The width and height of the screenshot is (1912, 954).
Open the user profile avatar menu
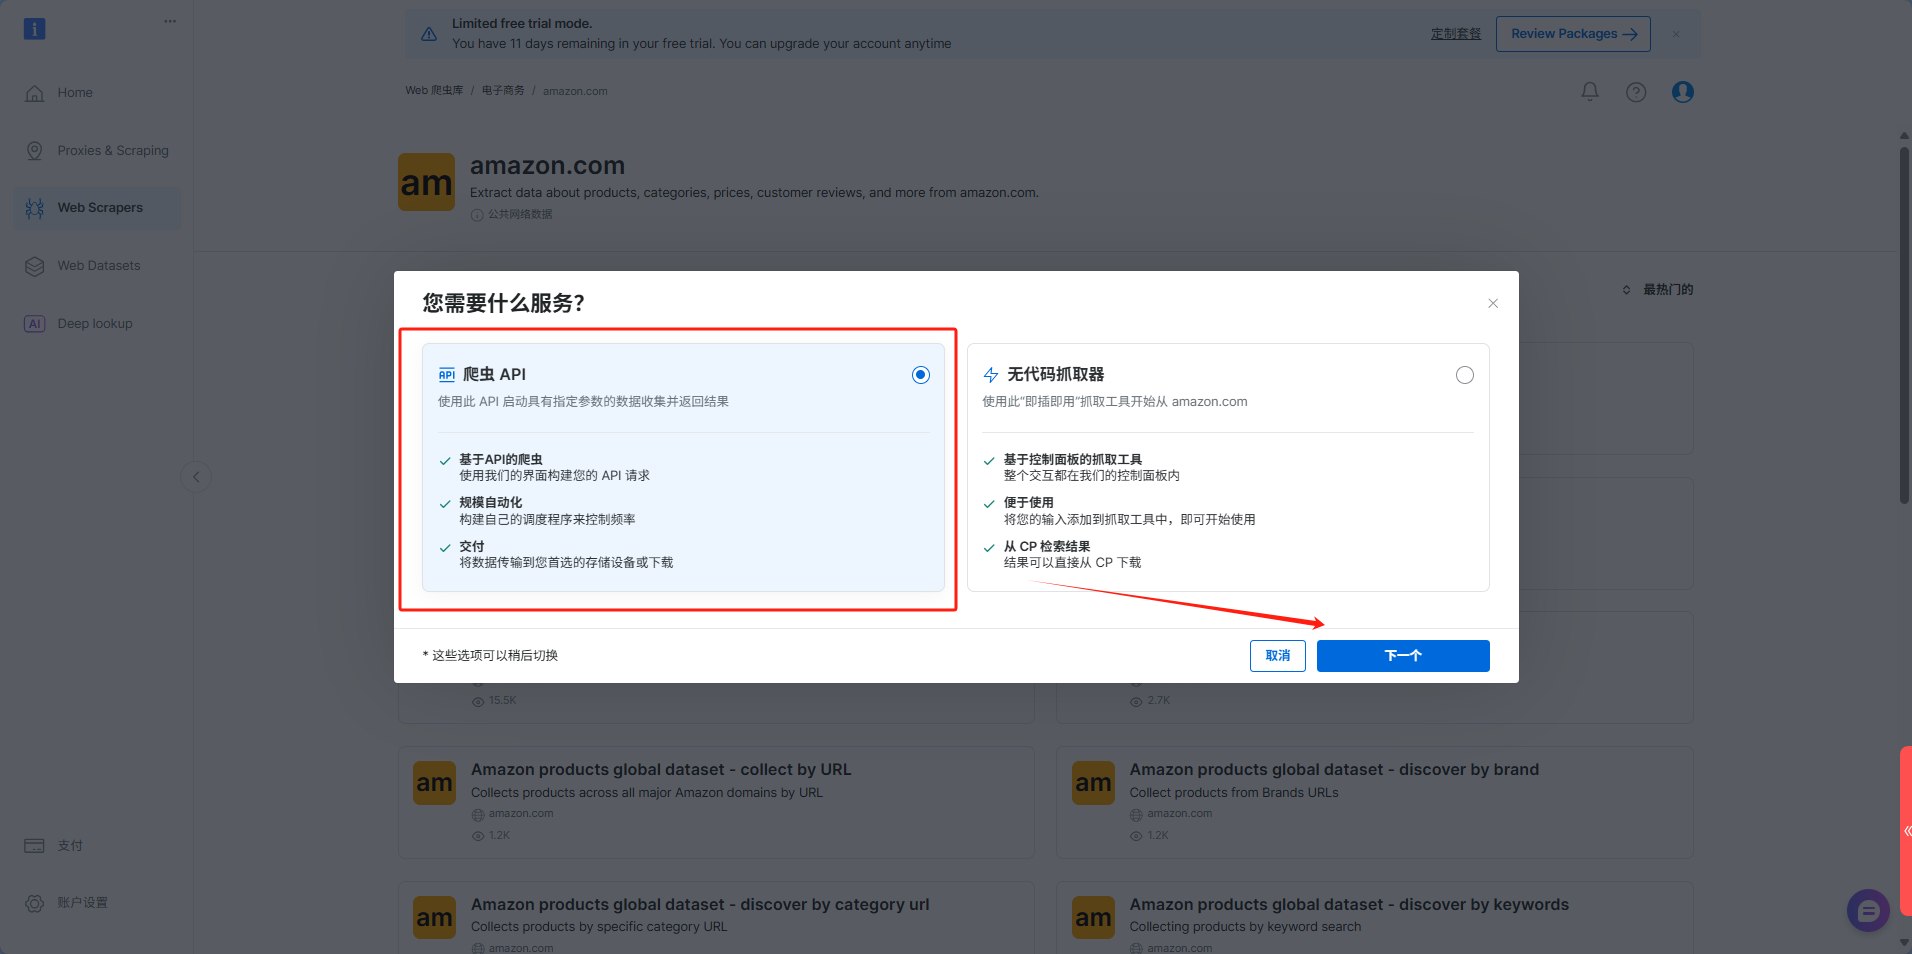pyautogui.click(x=1682, y=91)
